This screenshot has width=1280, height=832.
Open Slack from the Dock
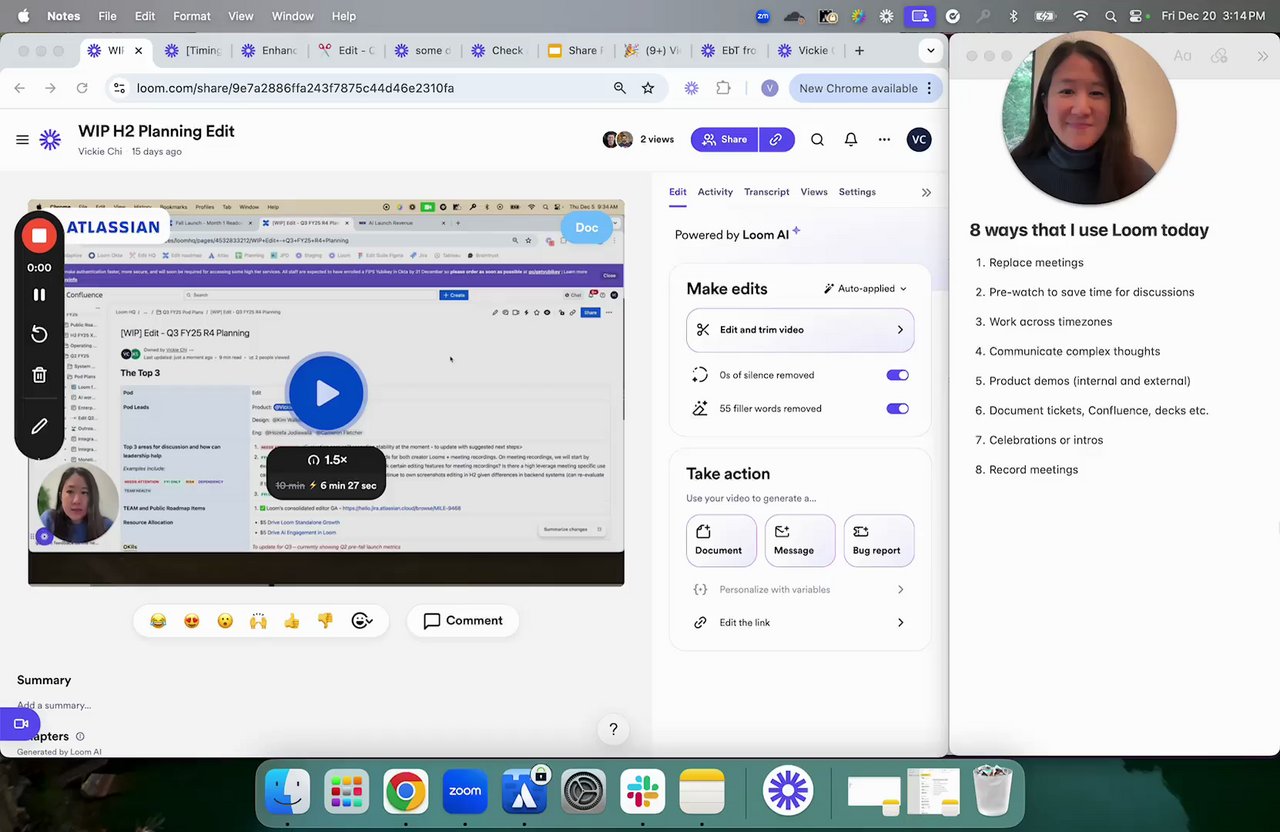pyautogui.click(x=642, y=791)
